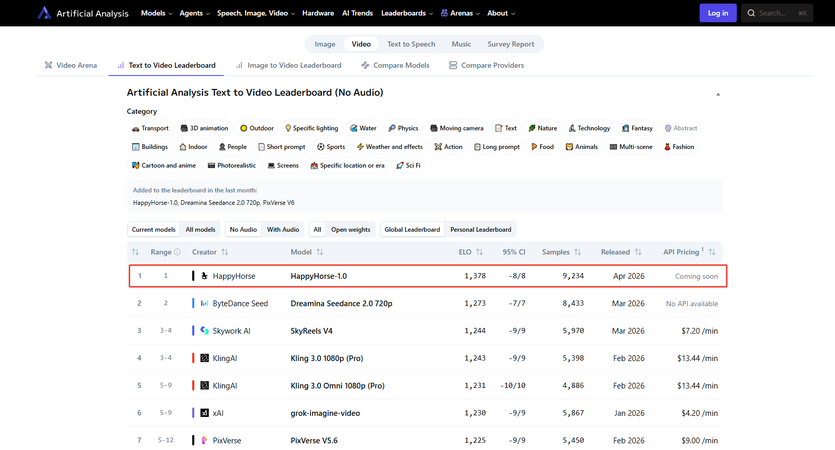
Task: Click the Animals category icon
Action: [x=569, y=147]
